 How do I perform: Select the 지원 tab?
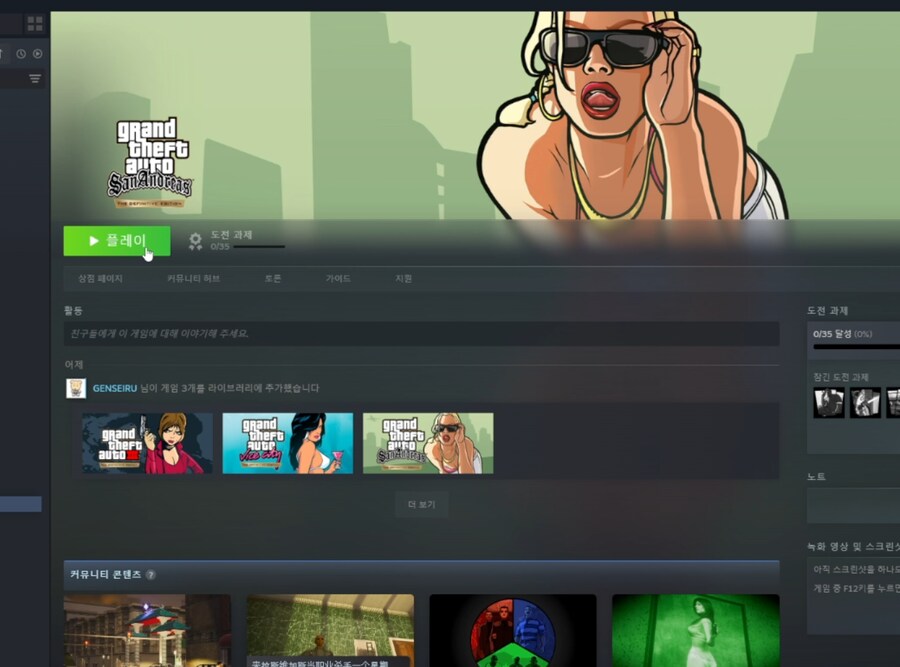pos(403,279)
